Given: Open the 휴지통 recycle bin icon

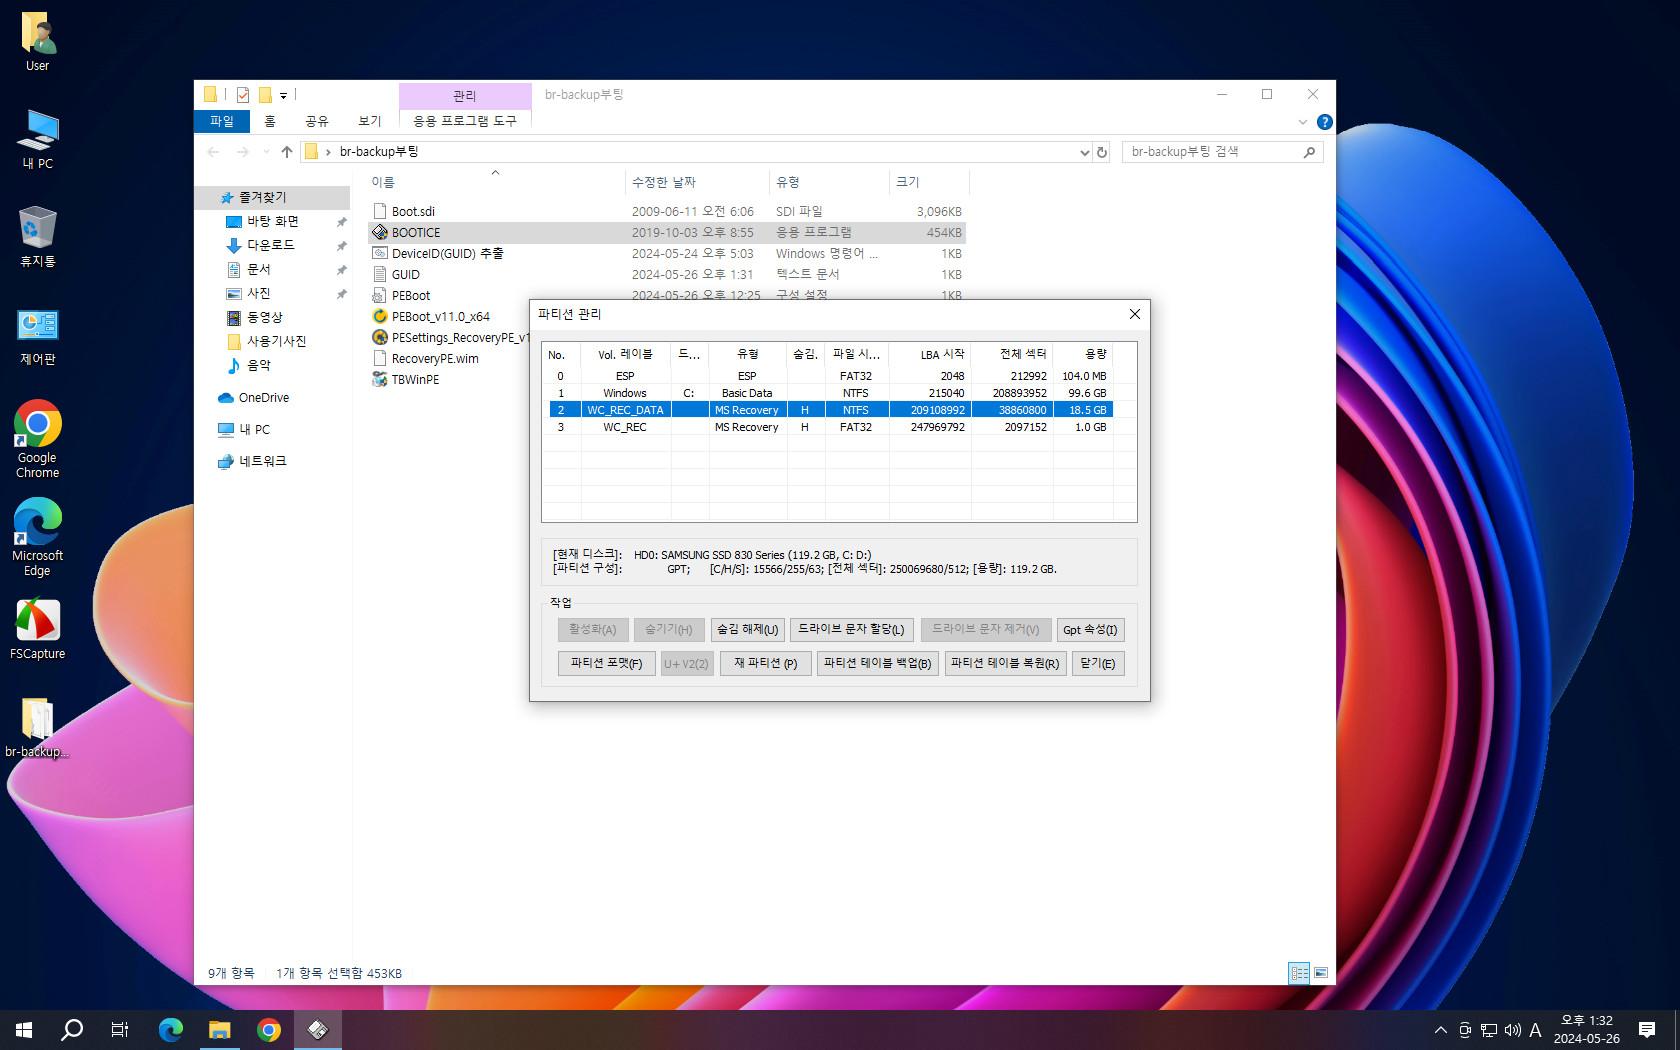Looking at the screenshot, I should click(x=38, y=237).
